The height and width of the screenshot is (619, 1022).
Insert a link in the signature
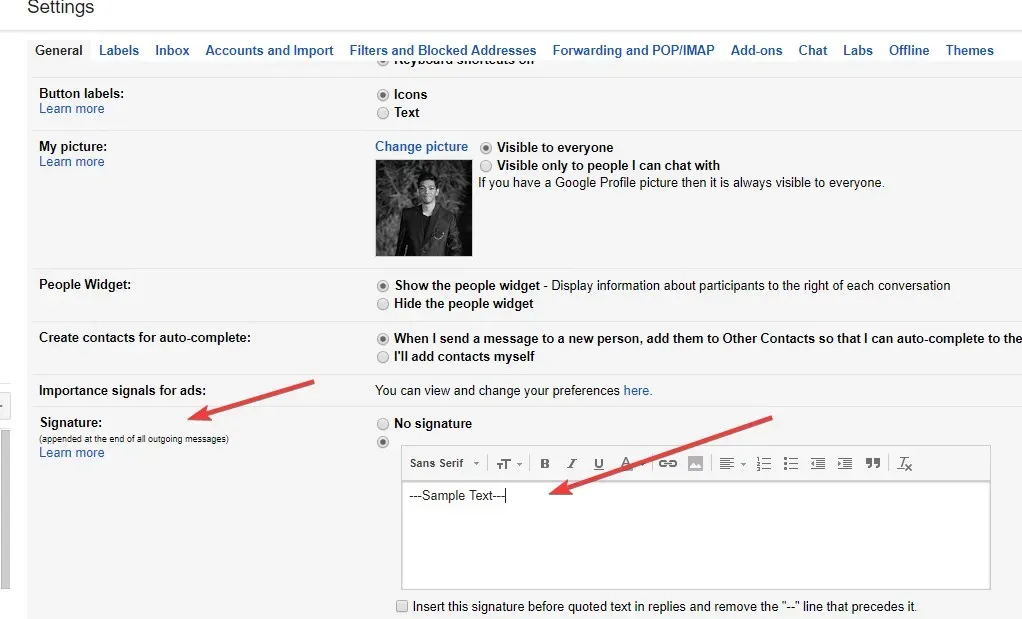tap(667, 463)
